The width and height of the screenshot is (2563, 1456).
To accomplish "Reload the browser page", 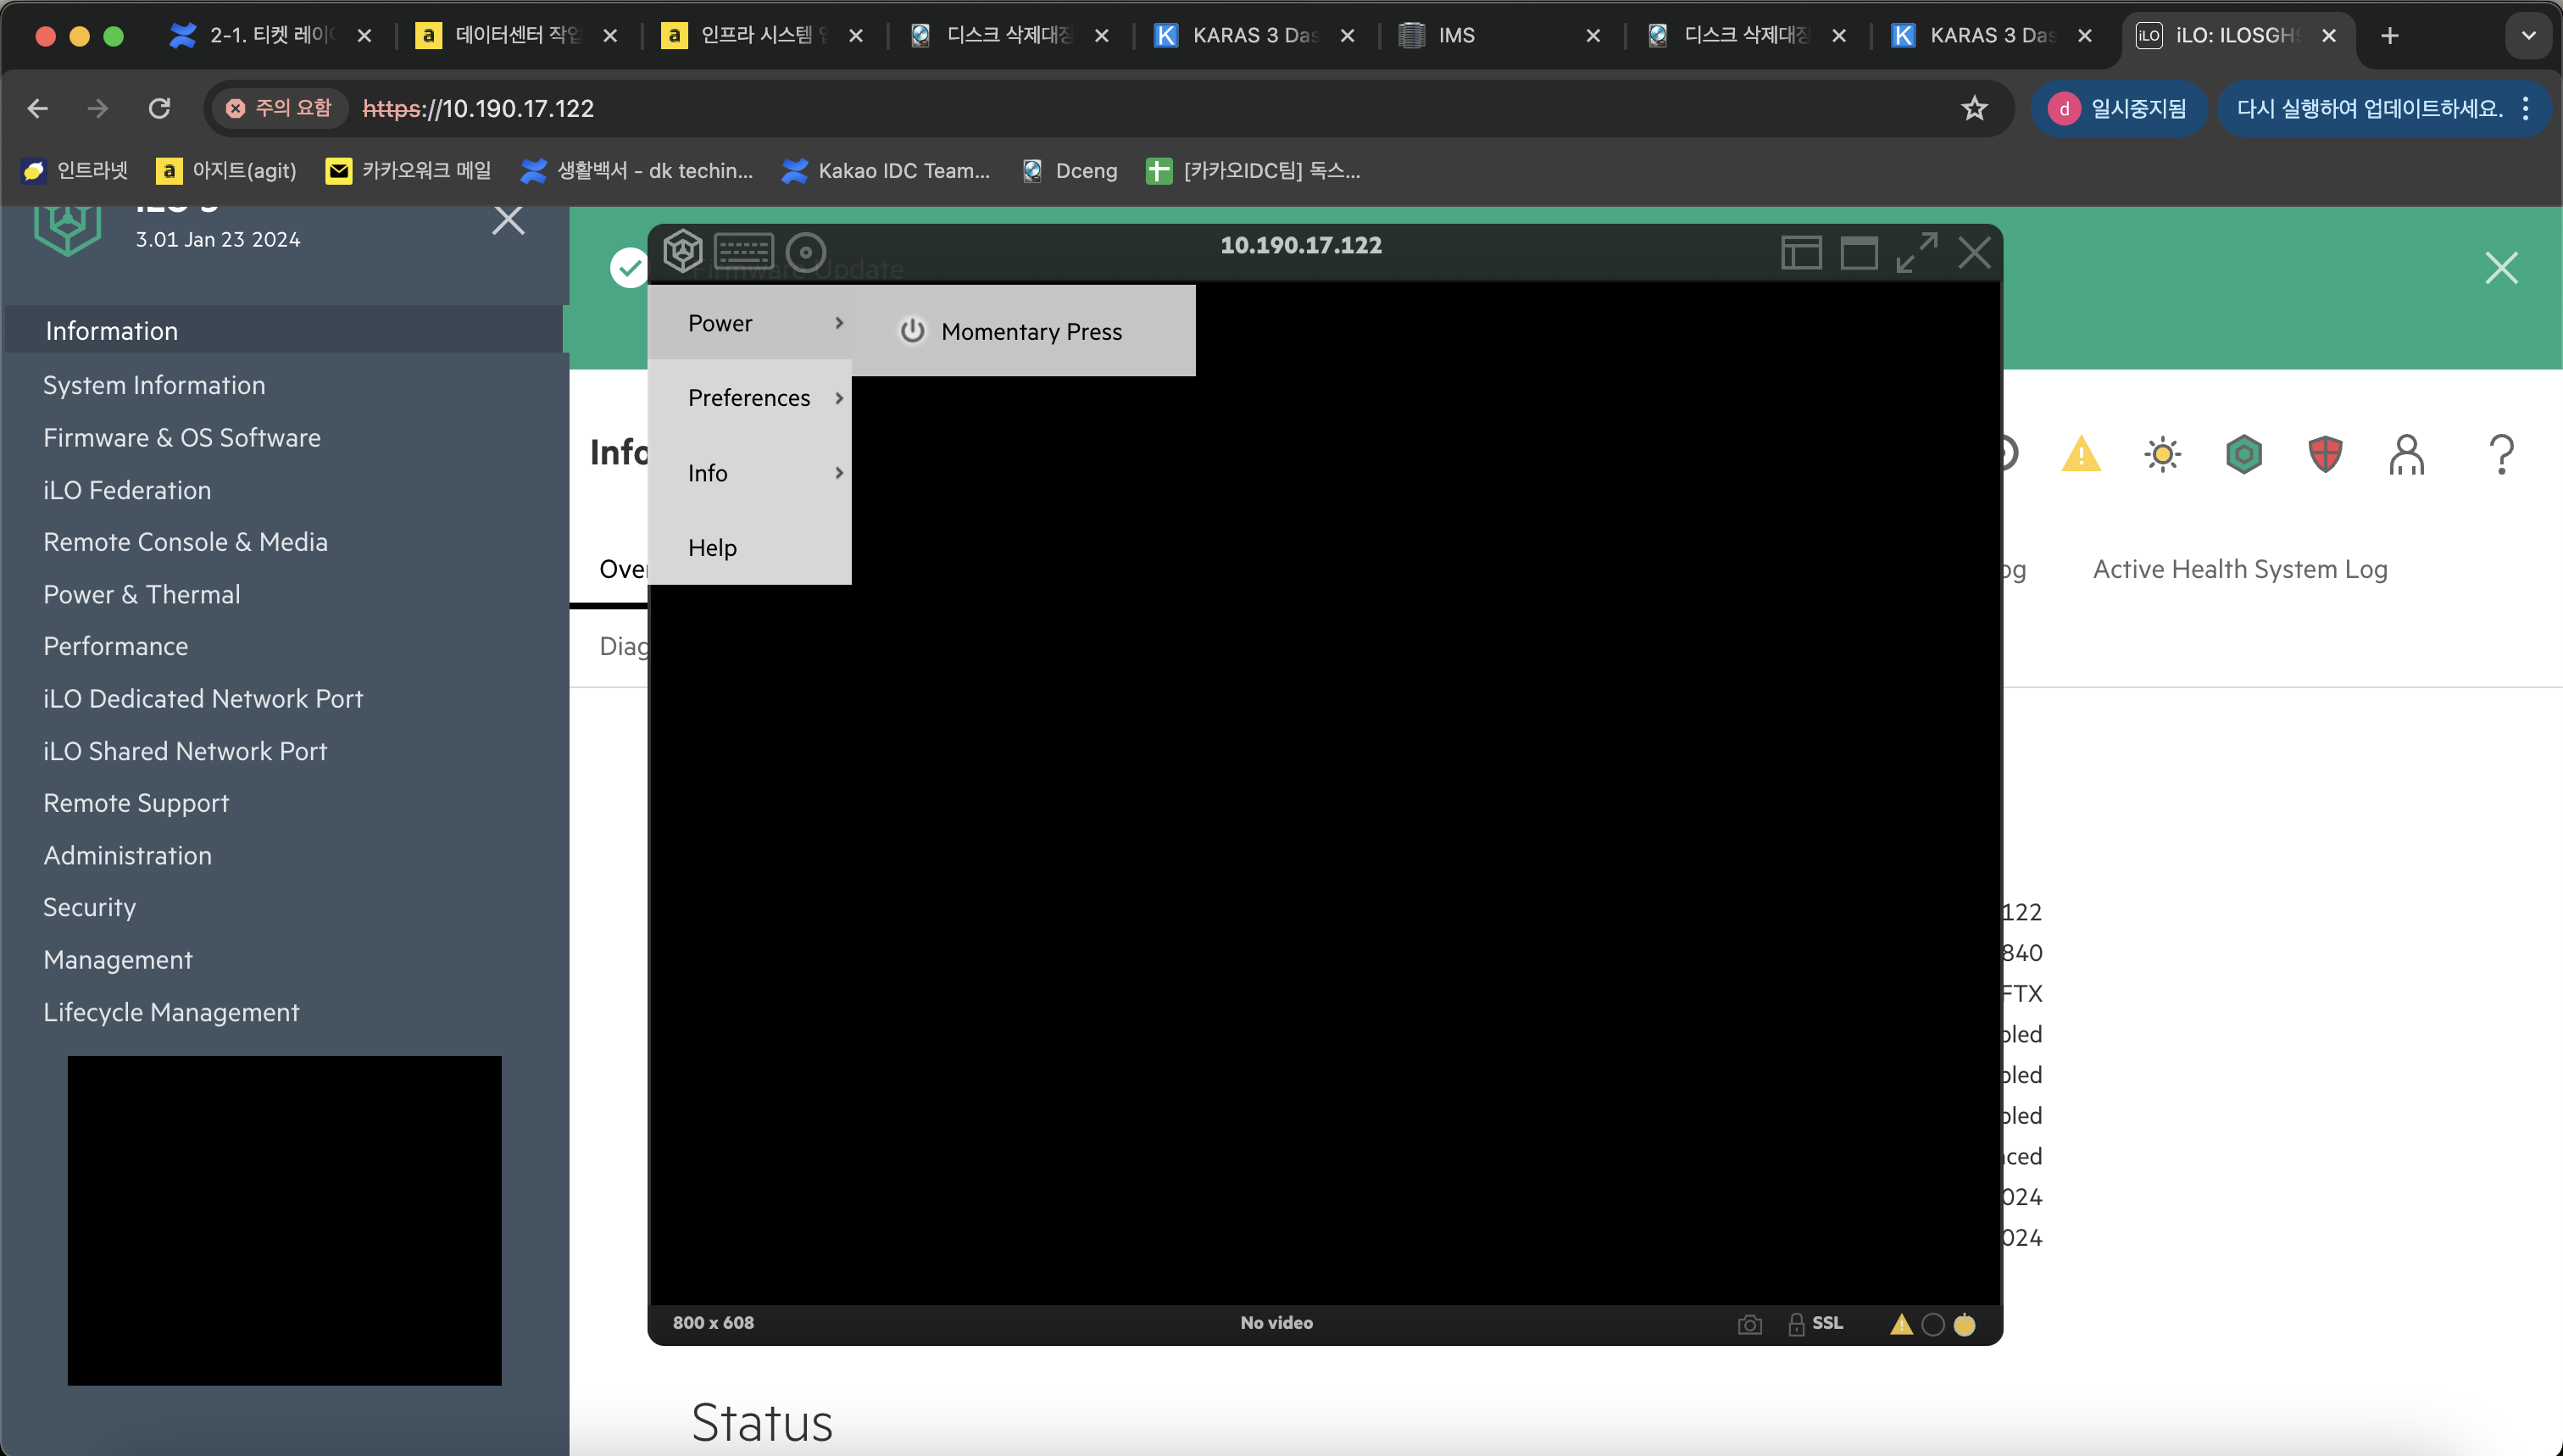I will [x=159, y=108].
